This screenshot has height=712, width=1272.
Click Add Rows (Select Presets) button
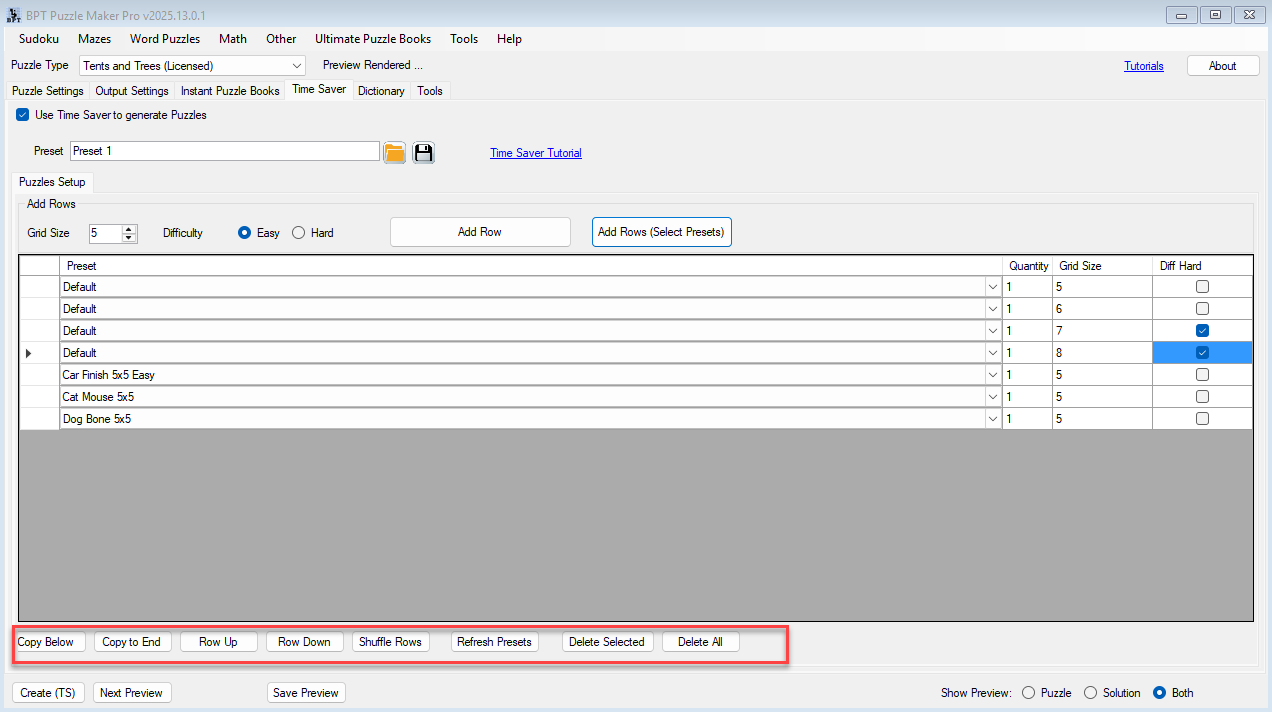coord(662,232)
